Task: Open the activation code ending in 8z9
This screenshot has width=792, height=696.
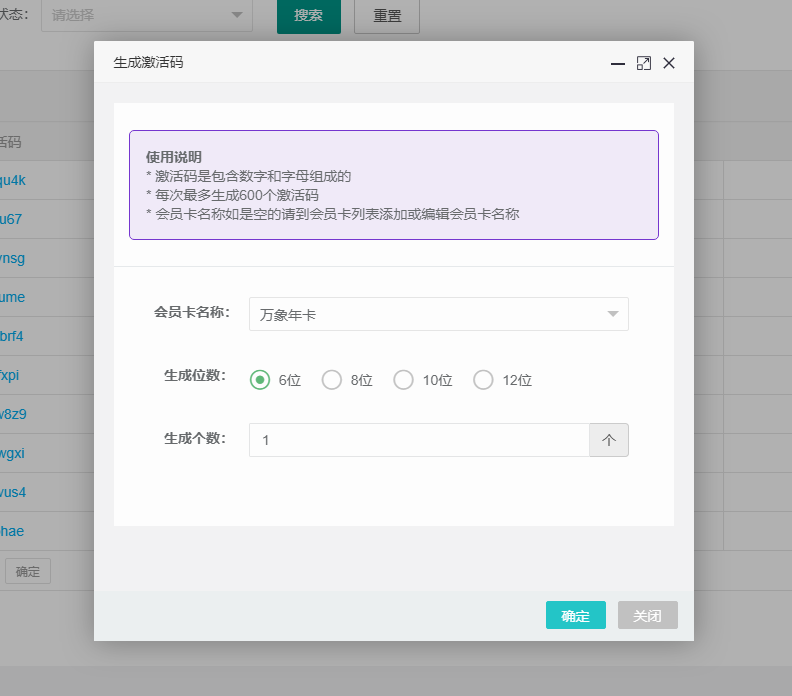Action: tap(13, 414)
